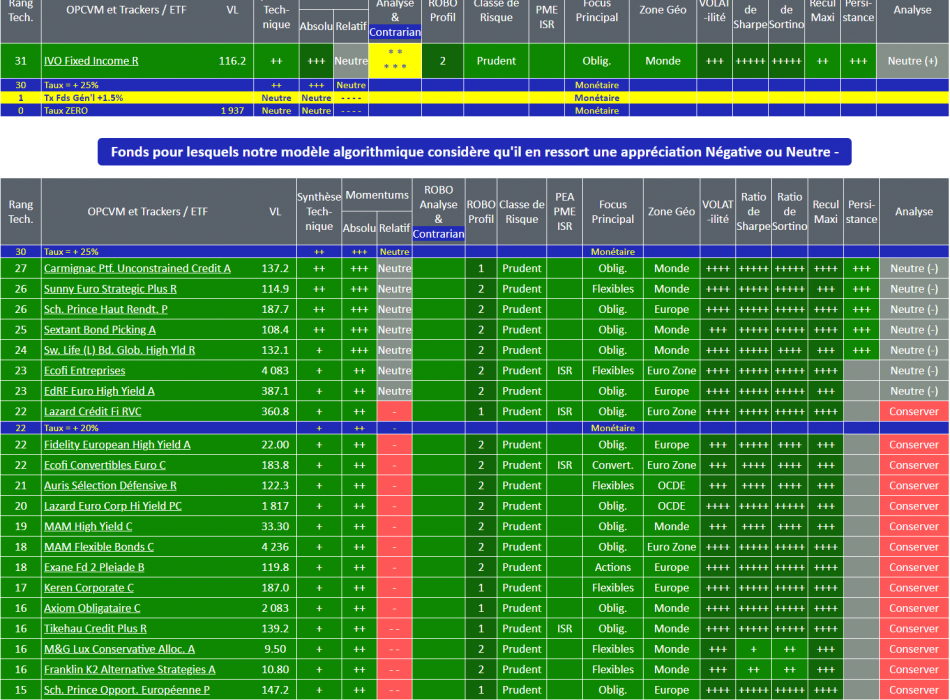This screenshot has width=950, height=700.
Task: Click the VL value 9.50 for M&G Lux Conservative
Action: [275, 649]
